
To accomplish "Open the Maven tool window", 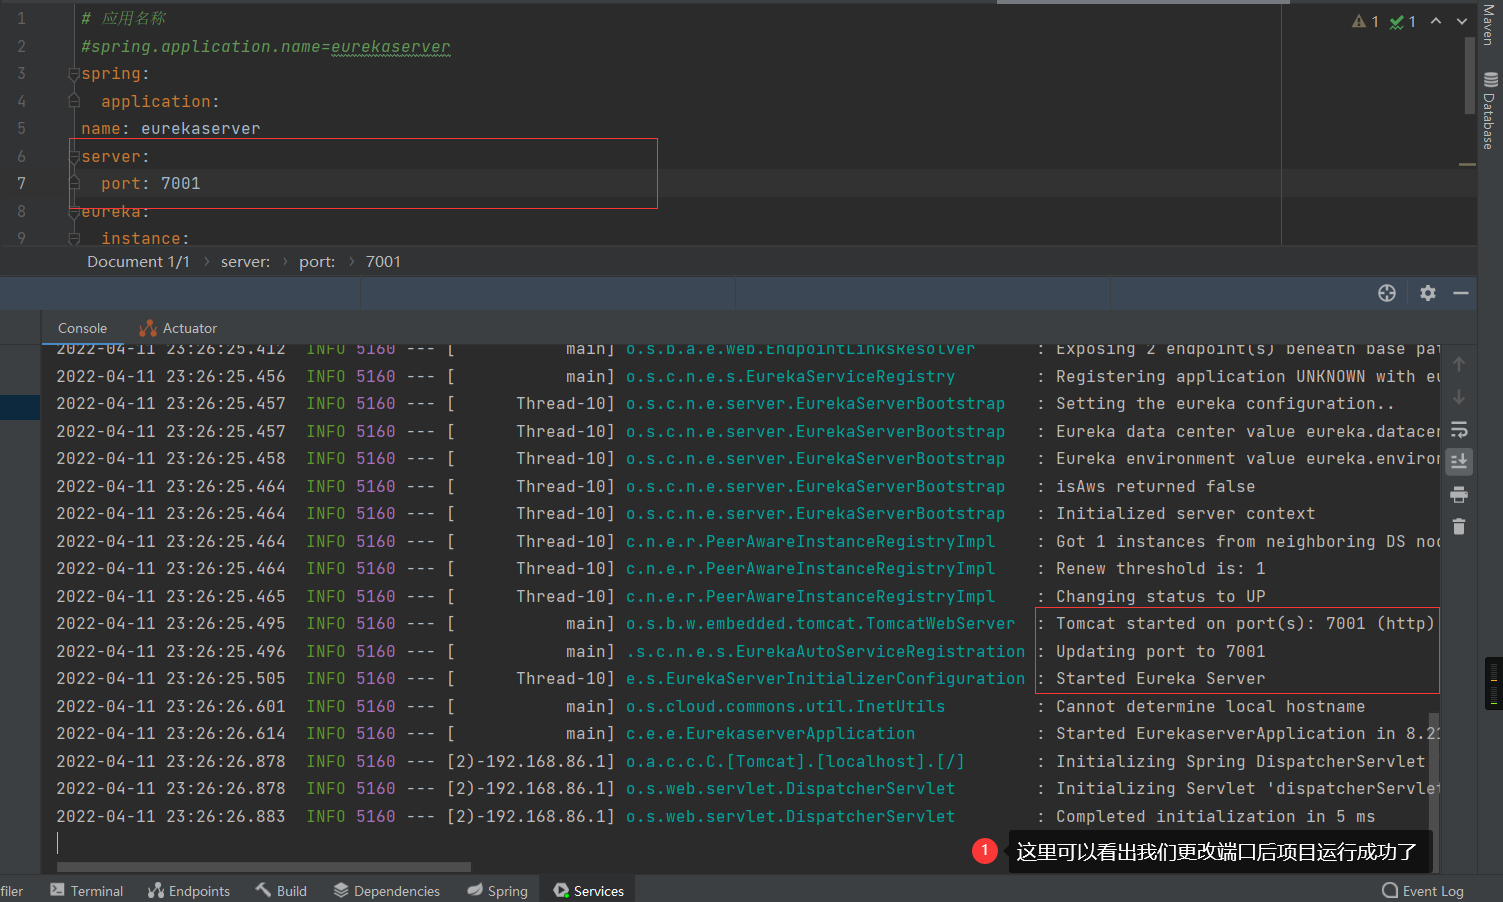I will tap(1488, 25).
